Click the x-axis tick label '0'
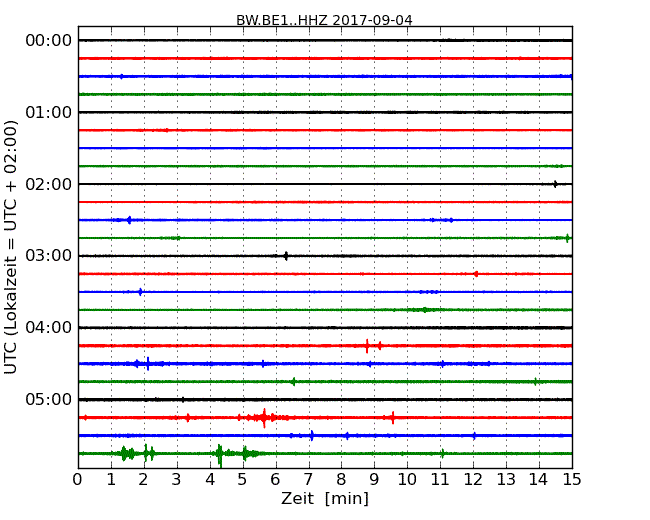The image size is (650, 520). coord(78,479)
